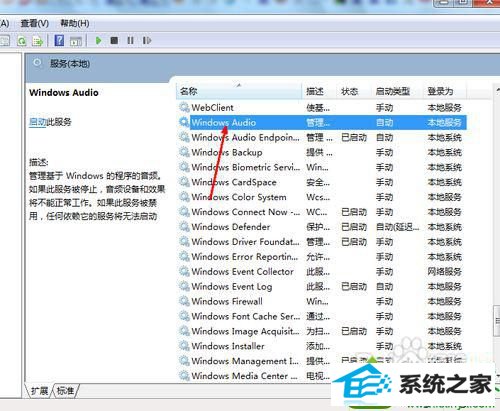
Task: Click the gear icon beside Windows Color System
Action: pos(184,197)
